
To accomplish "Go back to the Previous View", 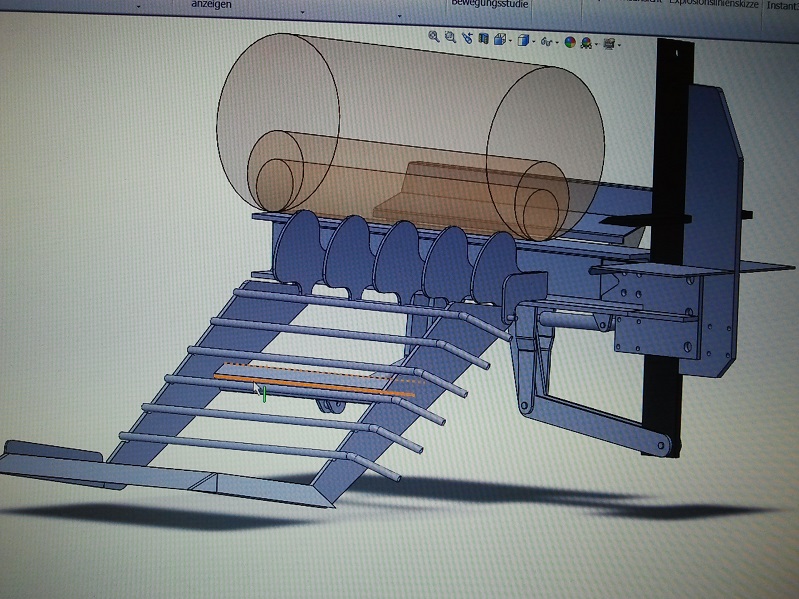I will tap(468, 38).
